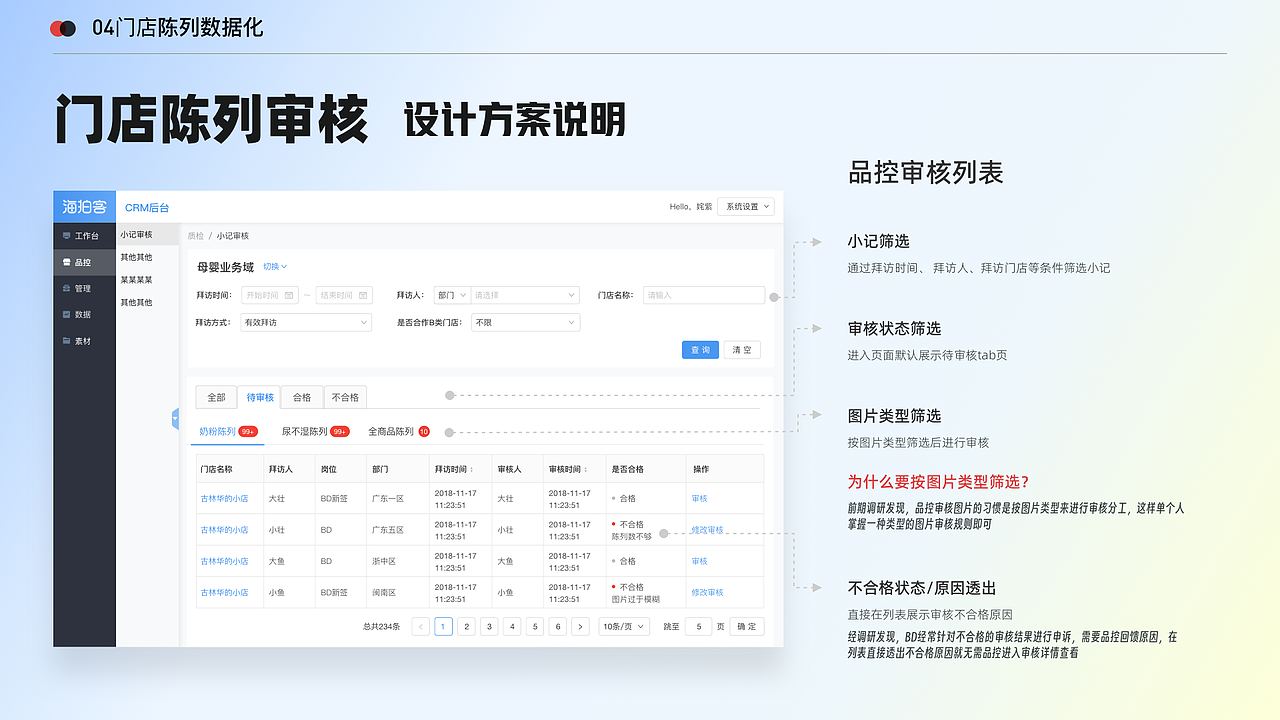This screenshot has width=1280, height=720.
Task: Select 尿不湿陈列 image type tab
Action: tap(315, 432)
